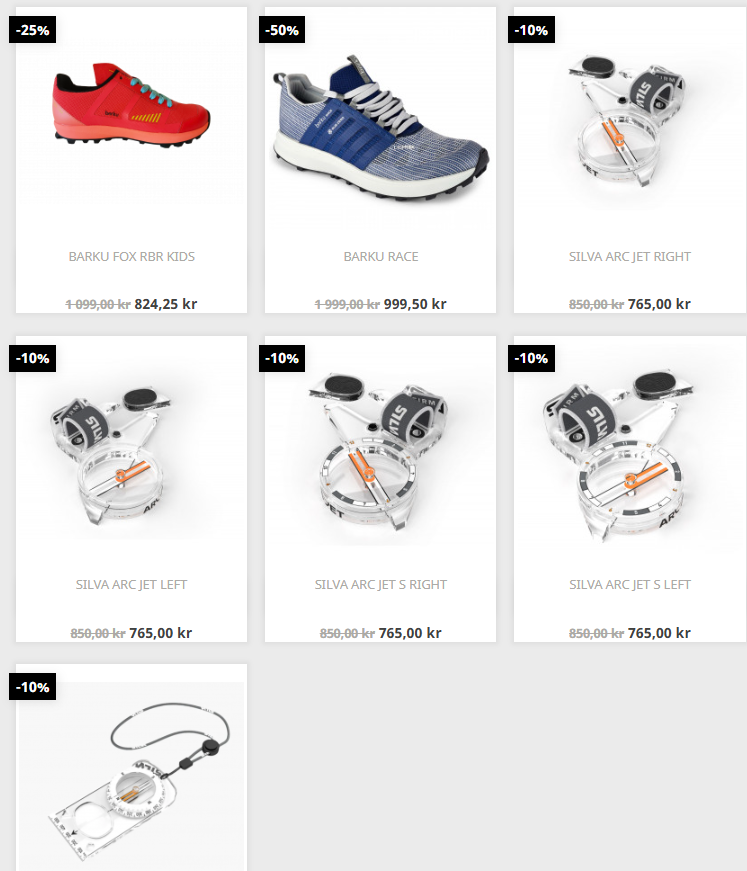Image resolution: width=747 pixels, height=871 pixels.
Task: Open the Silva Arc Jet Right compass image
Action: tap(628, 121)
